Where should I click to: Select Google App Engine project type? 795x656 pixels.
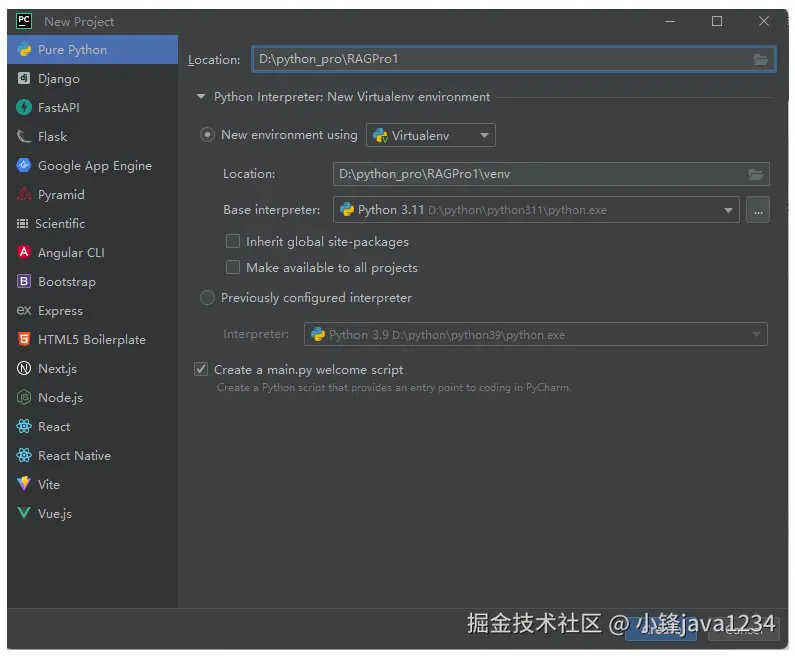click(x=92, y=165)
